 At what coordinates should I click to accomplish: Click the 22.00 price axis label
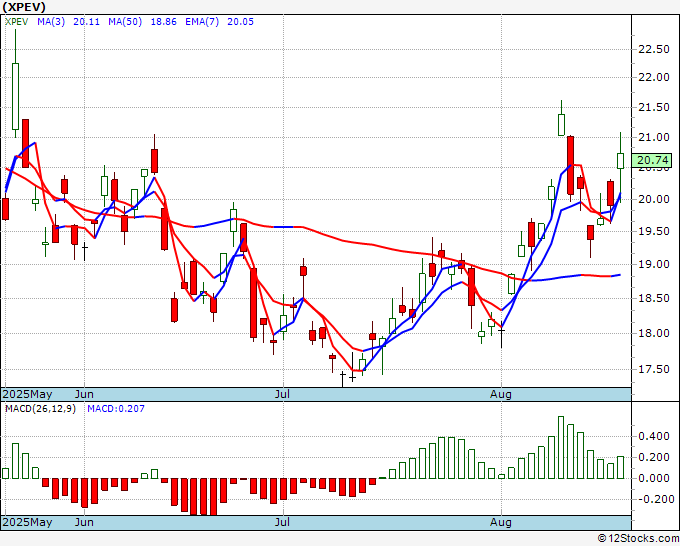click(x=654, y=78)
